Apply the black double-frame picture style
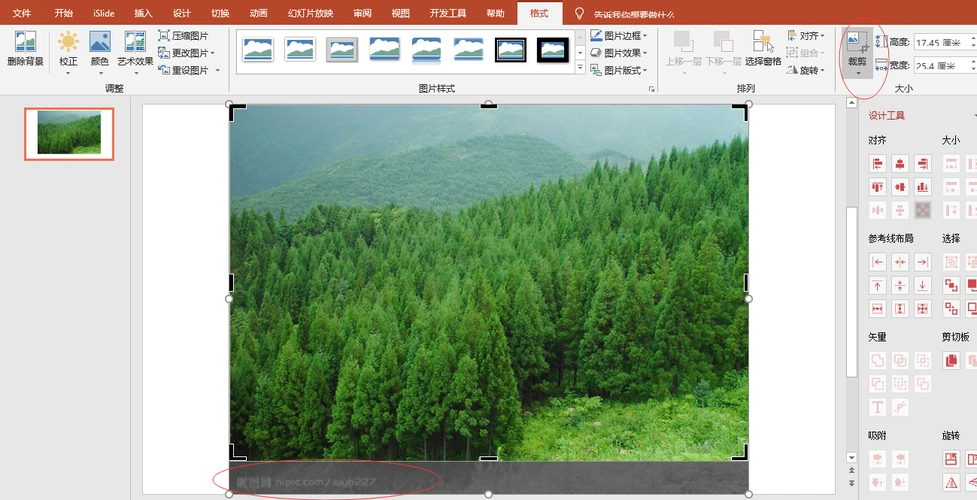 [510, 49]
